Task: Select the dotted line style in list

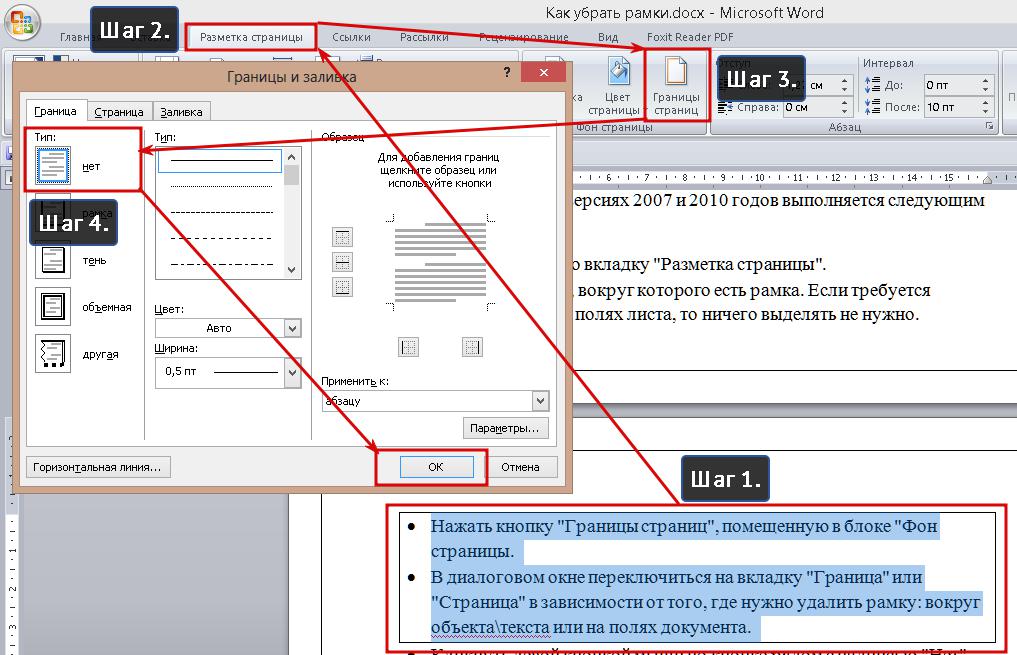Action: point(220,186)
